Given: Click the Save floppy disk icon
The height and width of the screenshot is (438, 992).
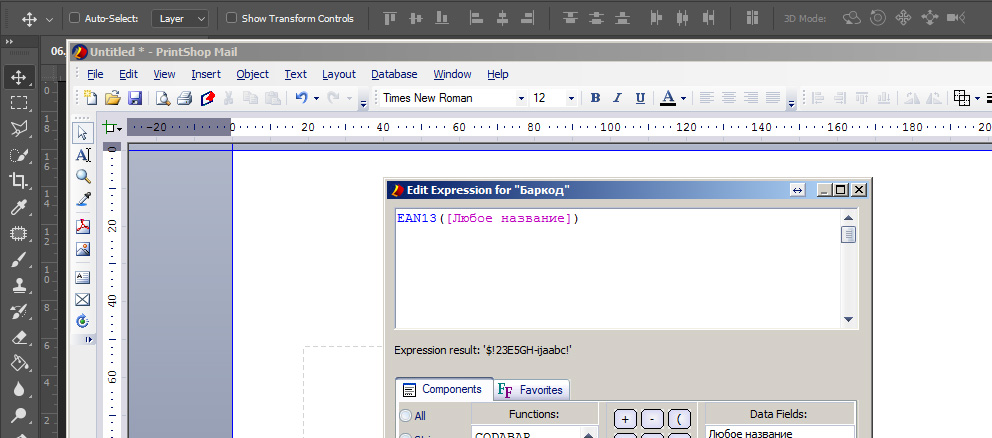Looking at the screenshot, I should pyautogui.click(x=134, y=98).
